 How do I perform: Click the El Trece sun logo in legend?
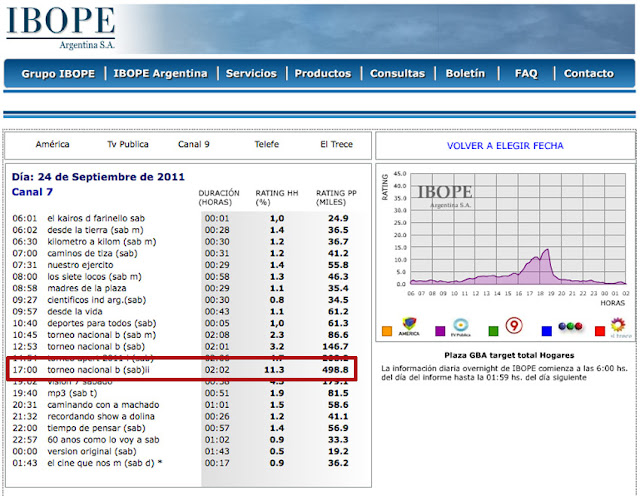[619, 328]
